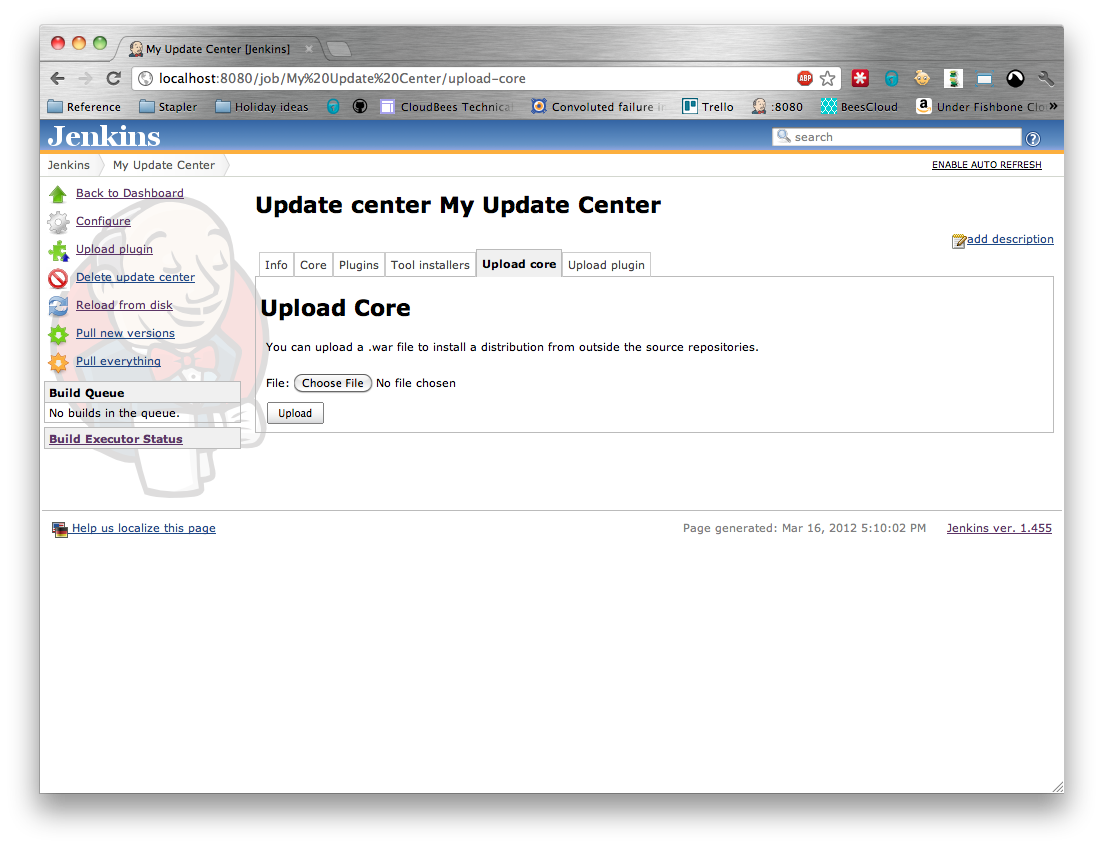This screenshot has width=1104, height=848.
Task: Open the Reference bookmarks folder
Action: point(84,106)
